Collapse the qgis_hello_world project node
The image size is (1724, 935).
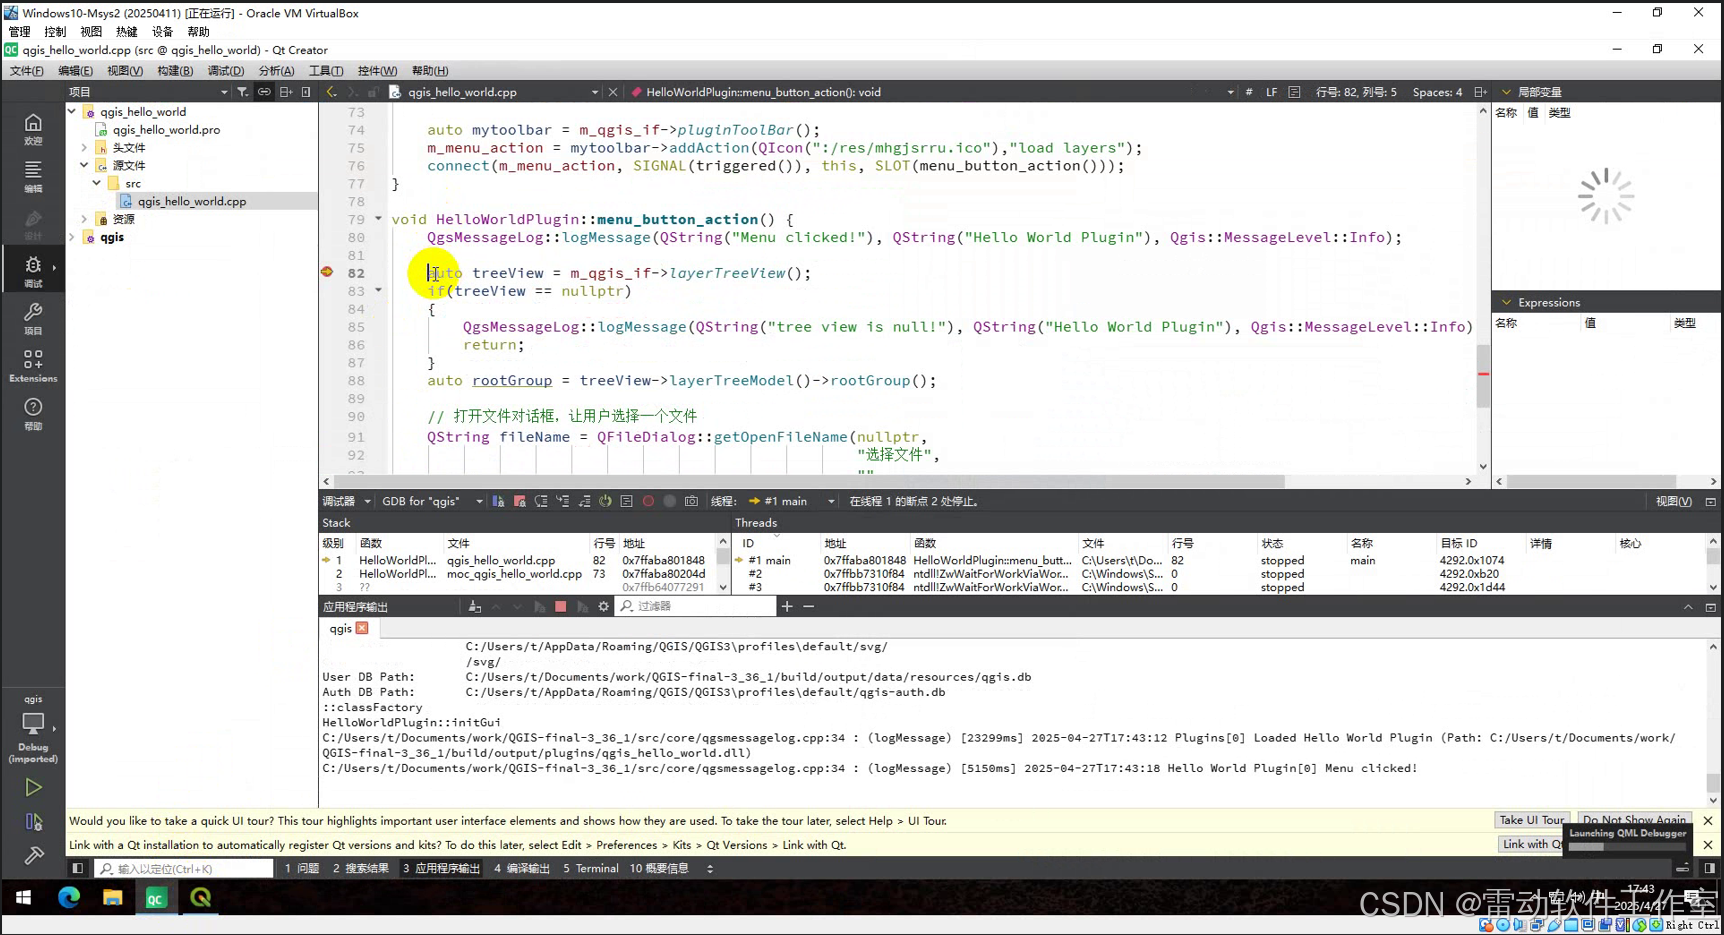pos(72,112)
